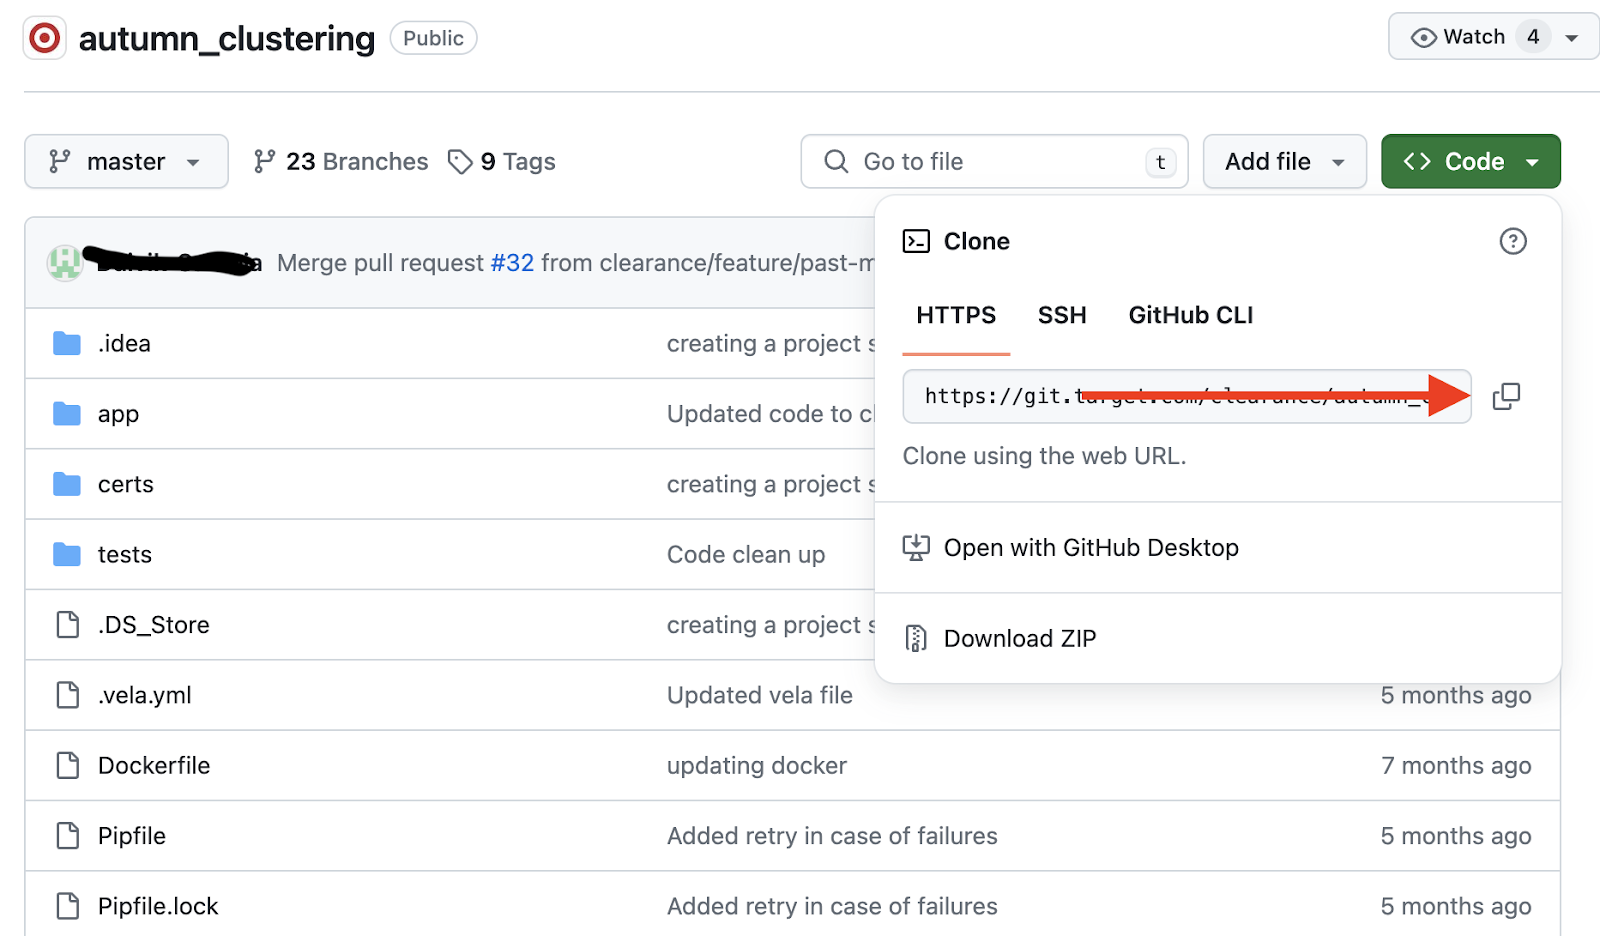Click the tag icon beside 9 Tags

[x=460, y=161]
